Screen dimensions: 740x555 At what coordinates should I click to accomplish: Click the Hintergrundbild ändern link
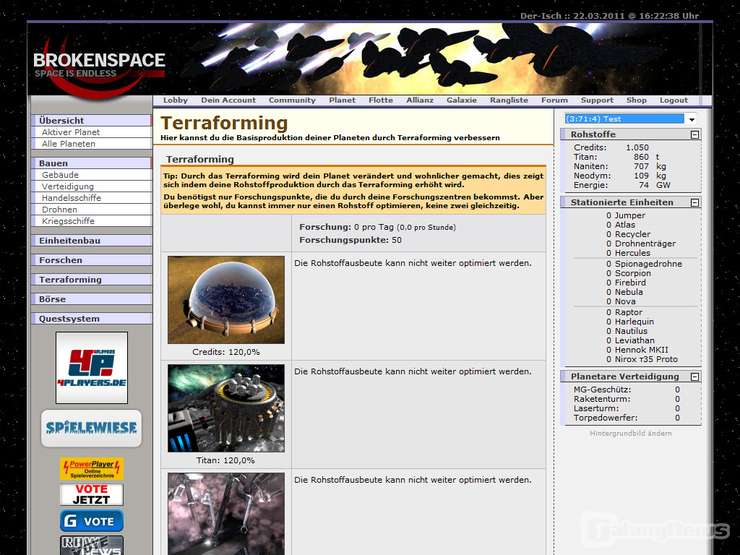tap(631, 433)
